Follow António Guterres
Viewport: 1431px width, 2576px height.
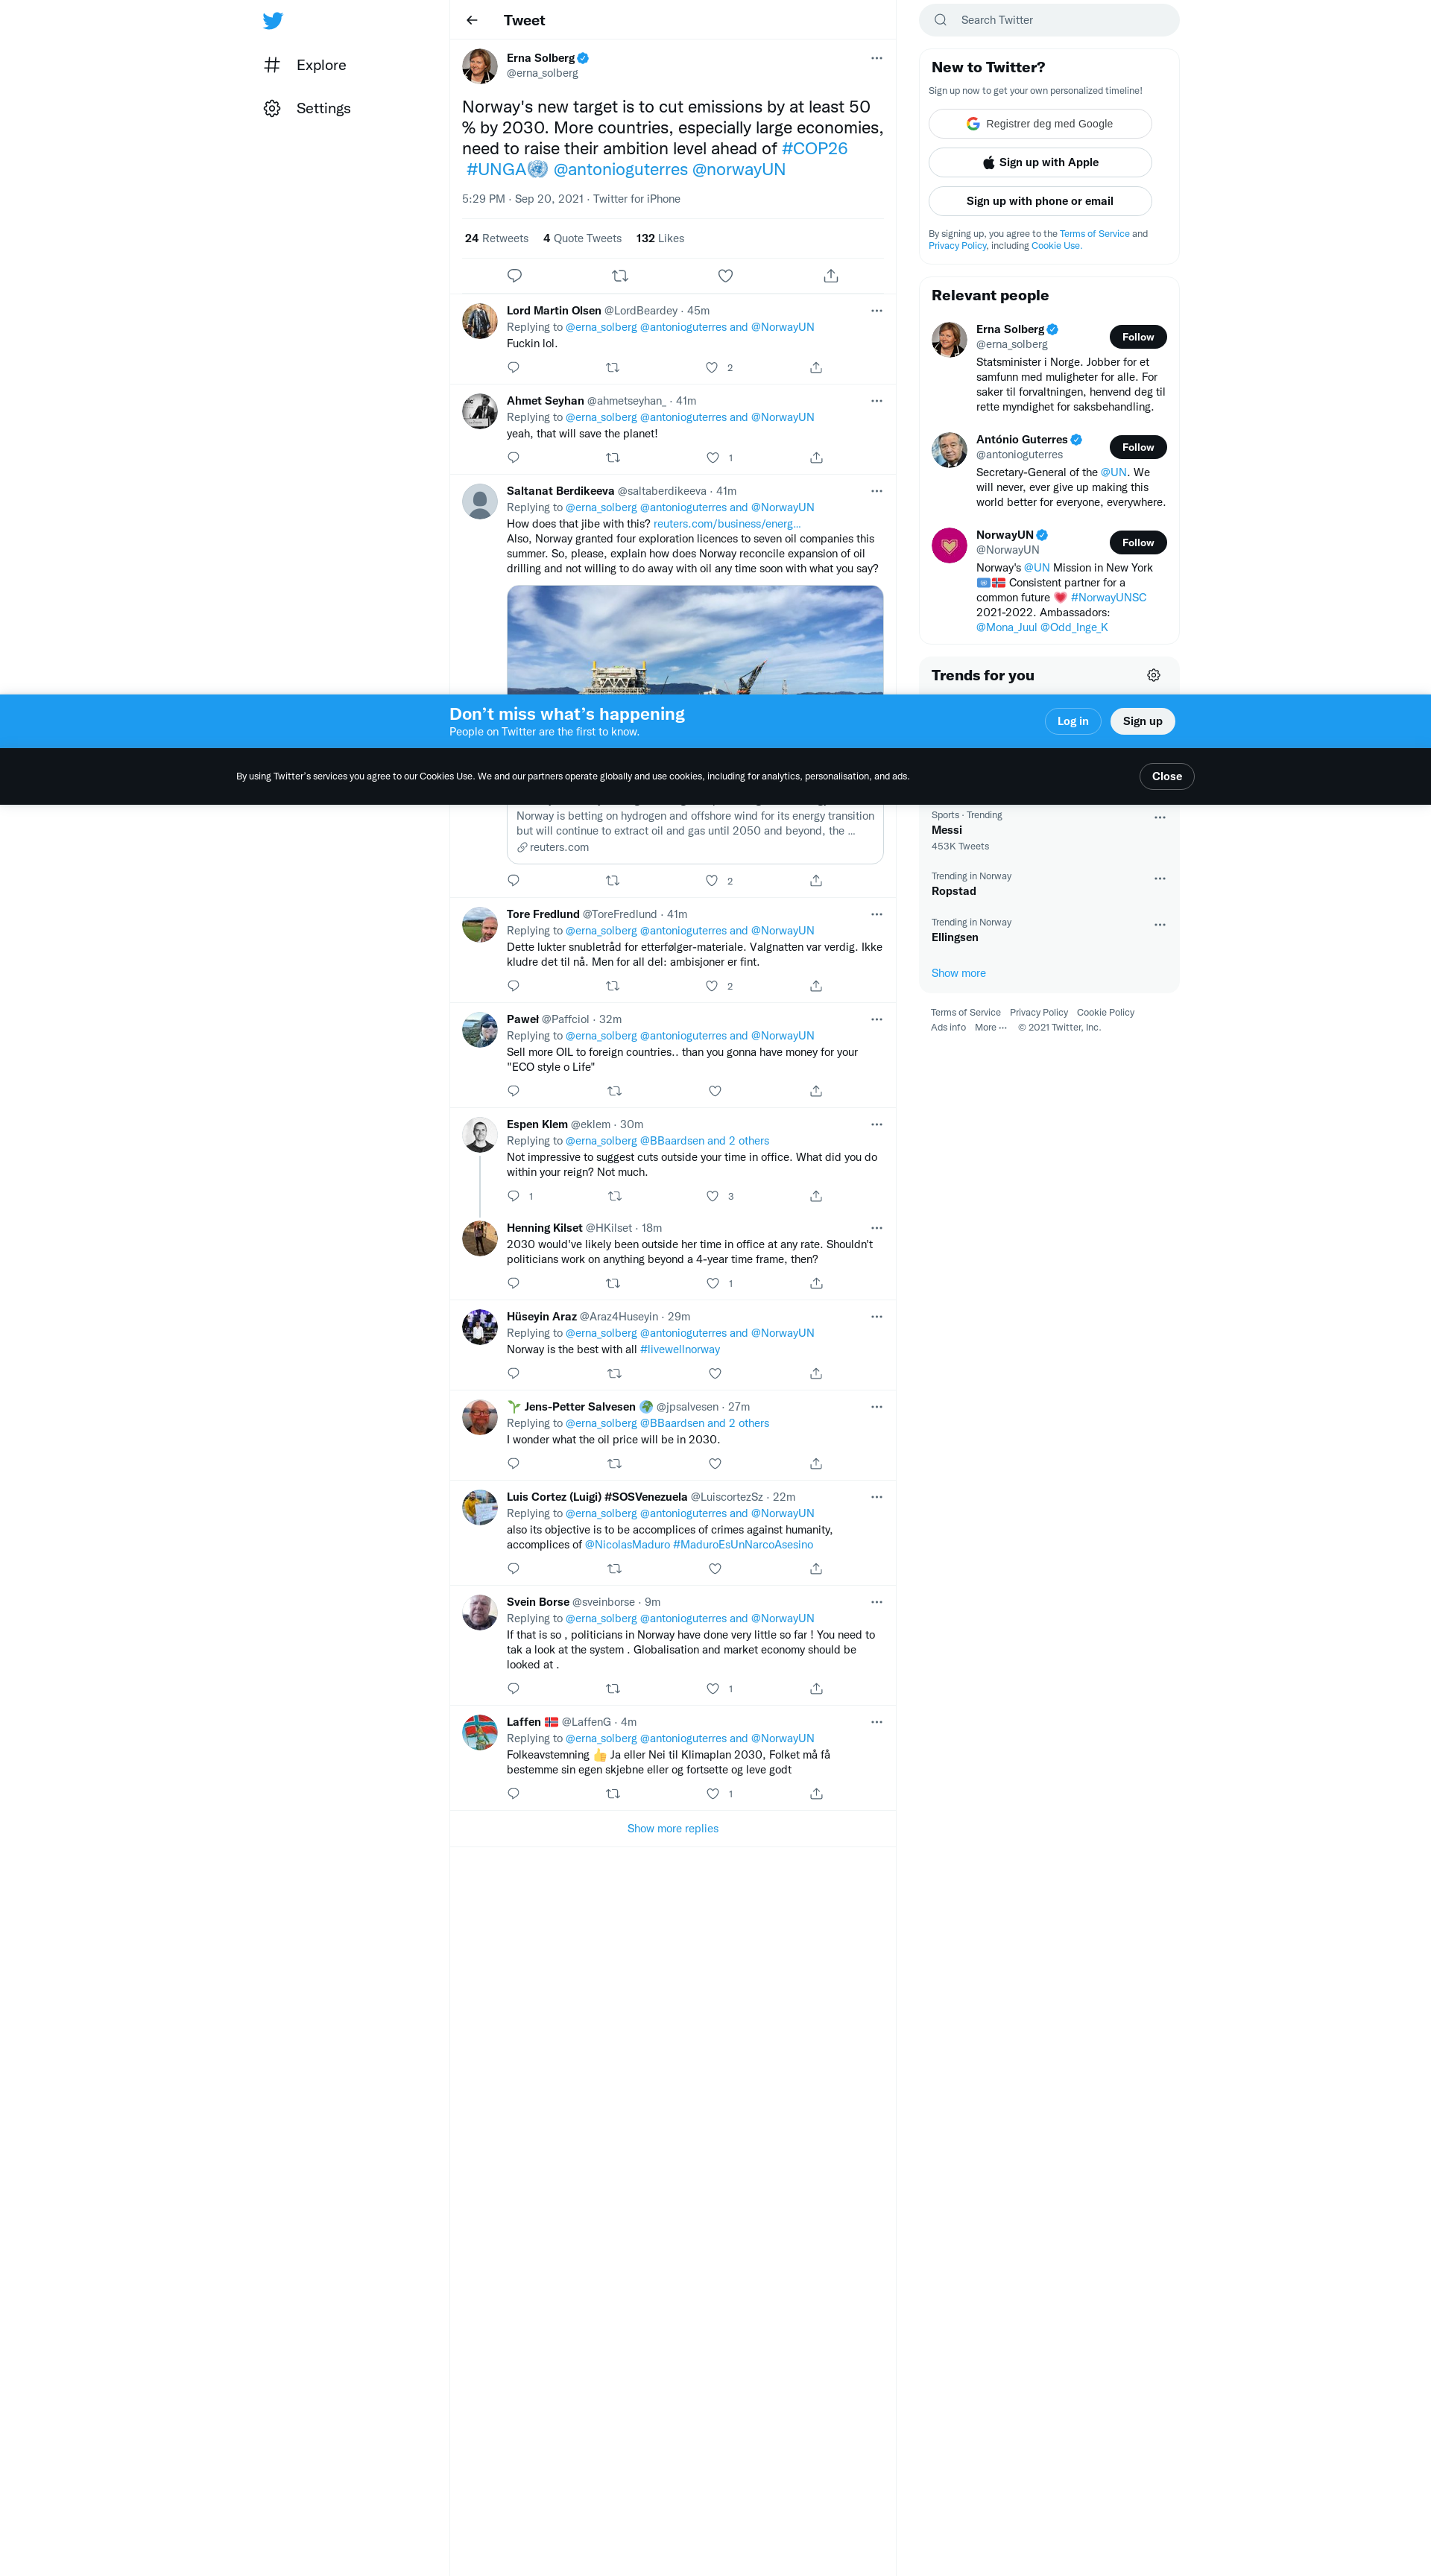point(1137,447)
